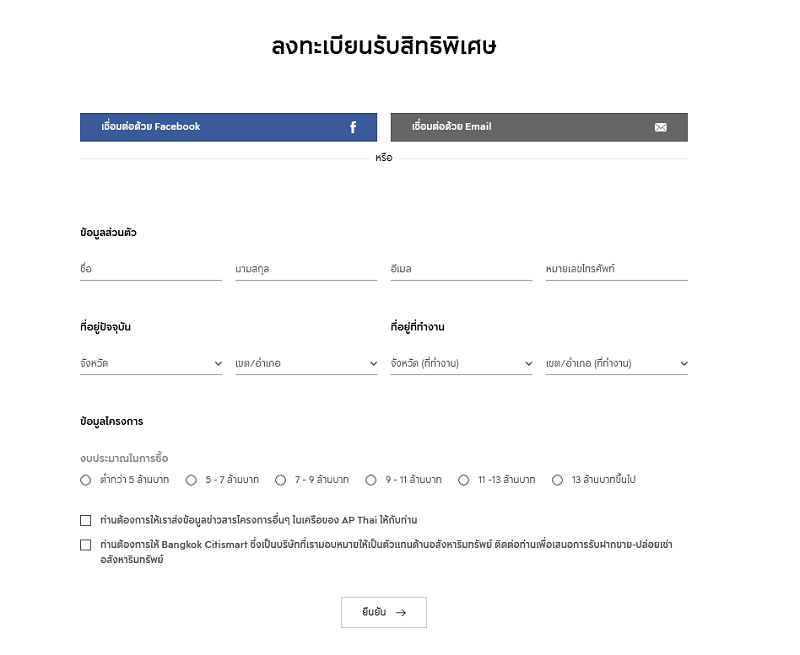Select the 13 ล้านบาทขึ้นไป option

pyautogui.click(x=558, y=480)
